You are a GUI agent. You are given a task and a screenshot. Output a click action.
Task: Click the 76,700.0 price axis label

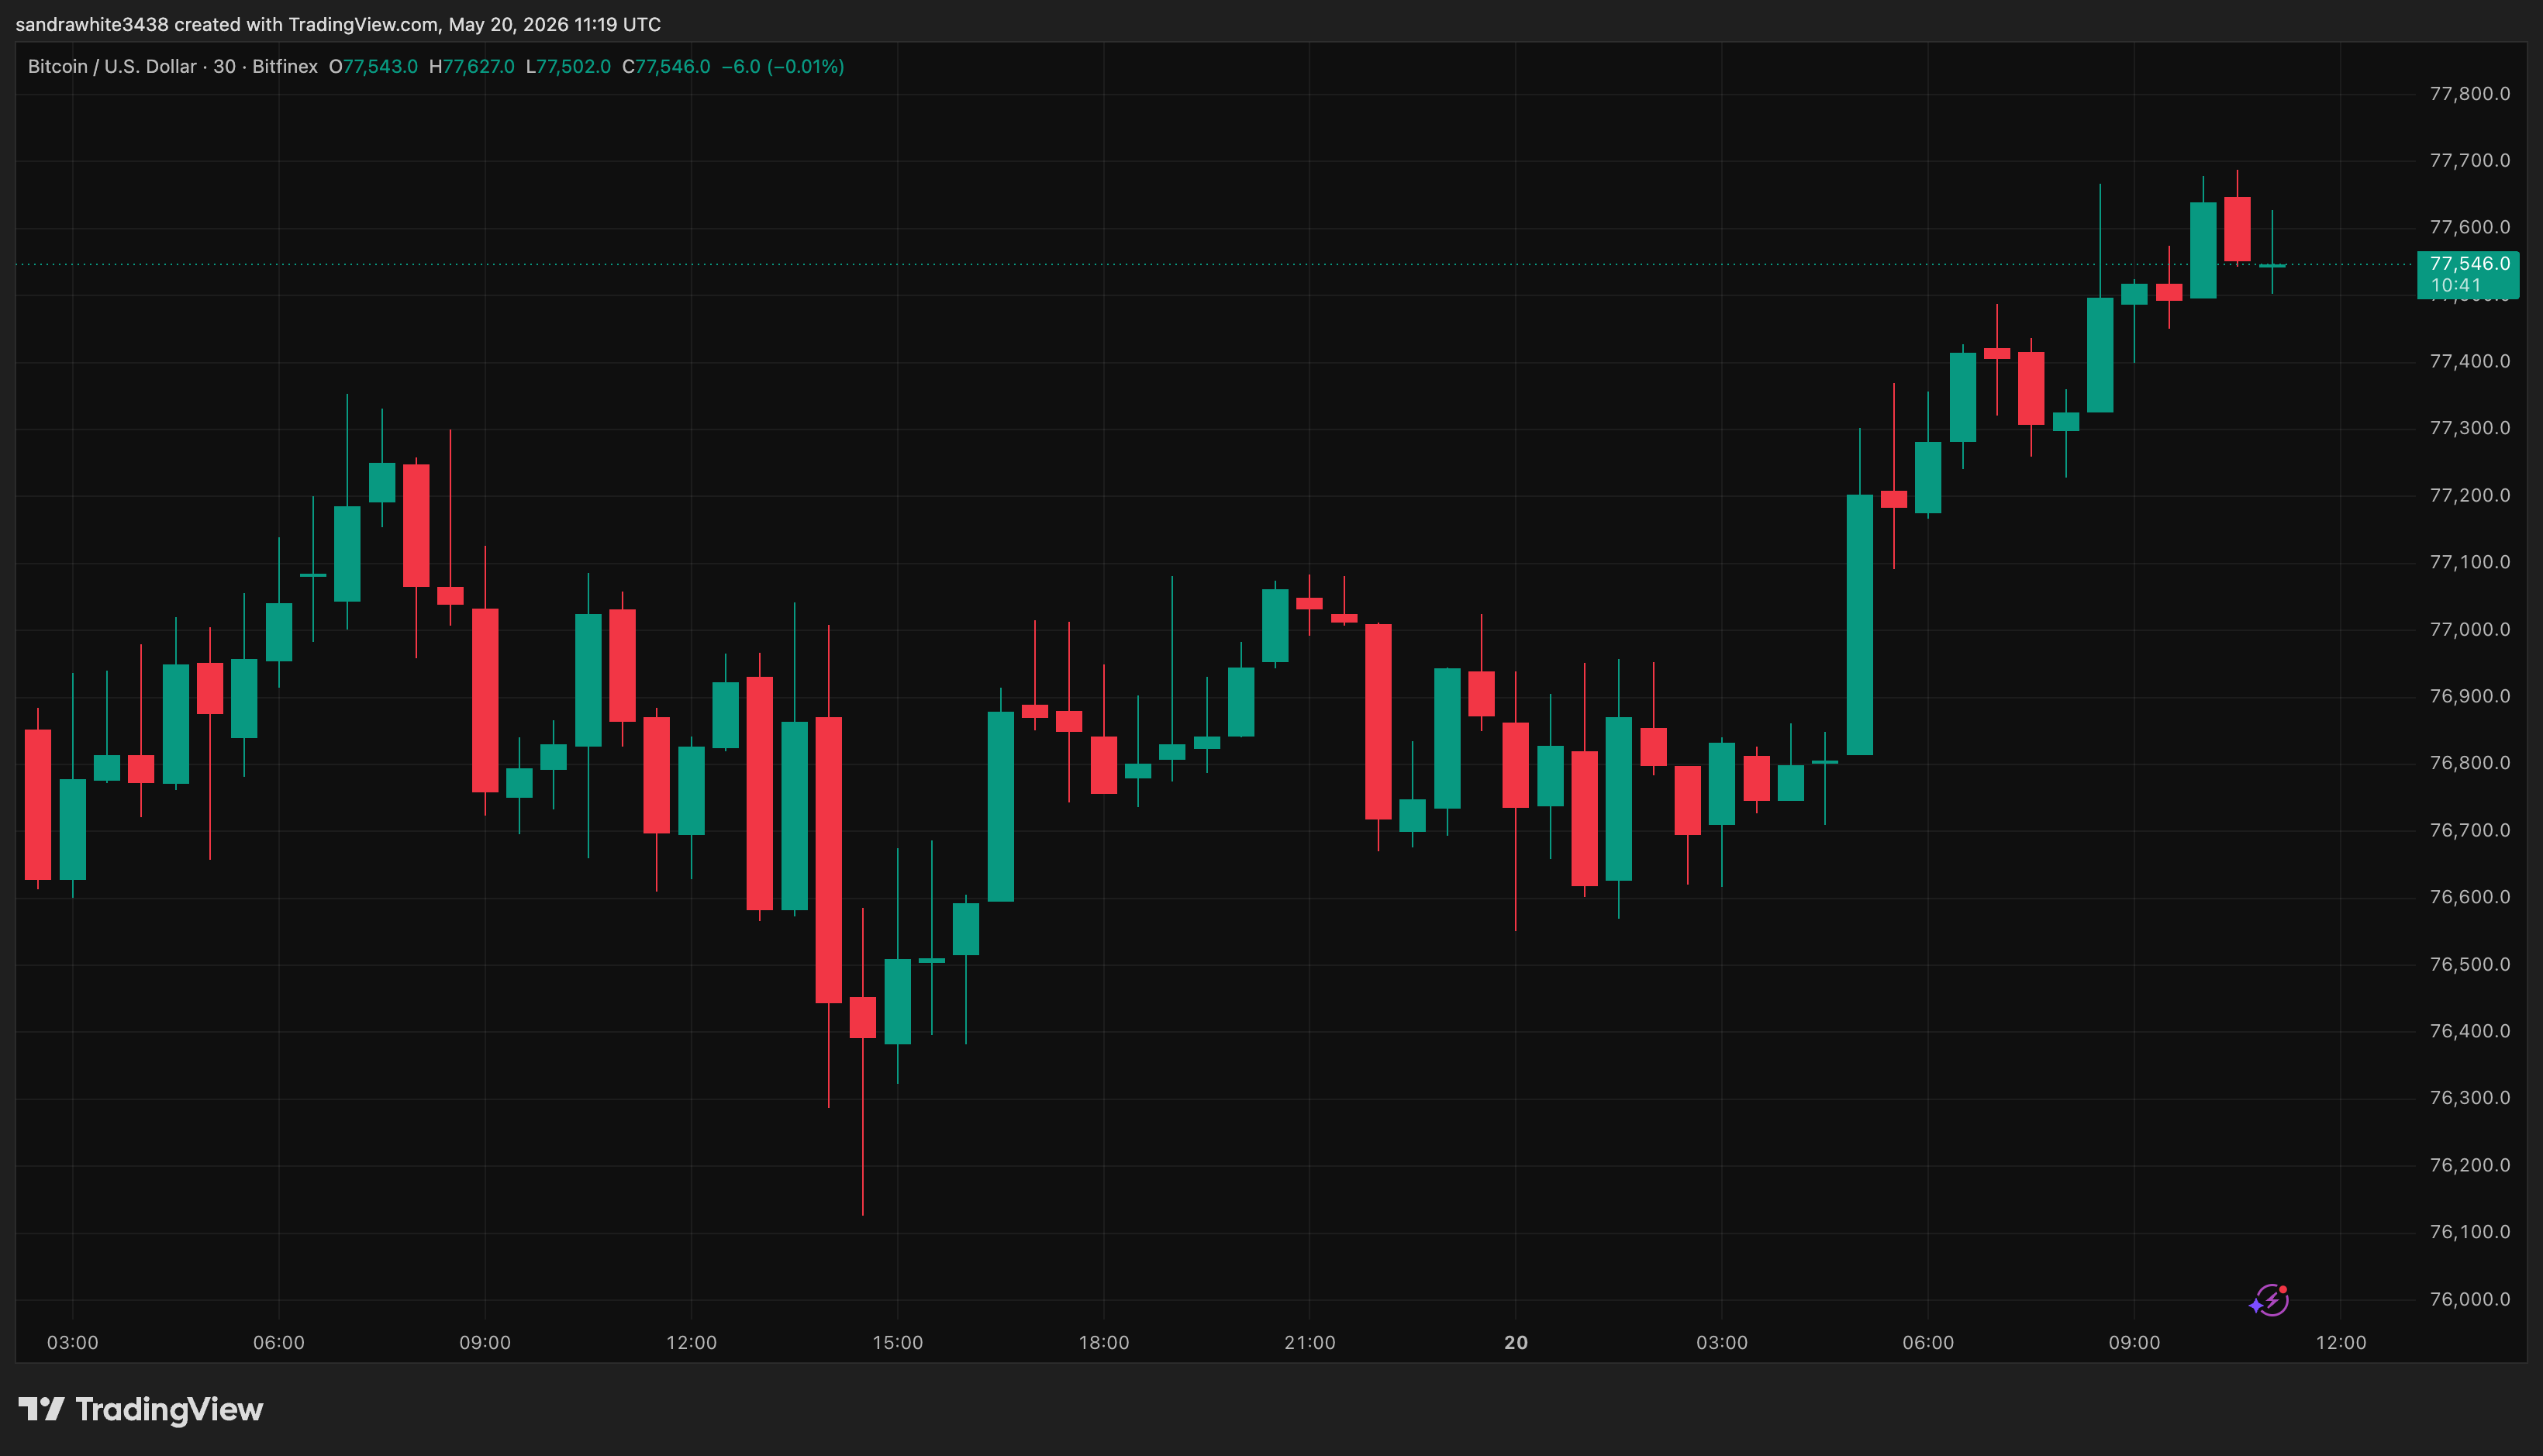2469,830
